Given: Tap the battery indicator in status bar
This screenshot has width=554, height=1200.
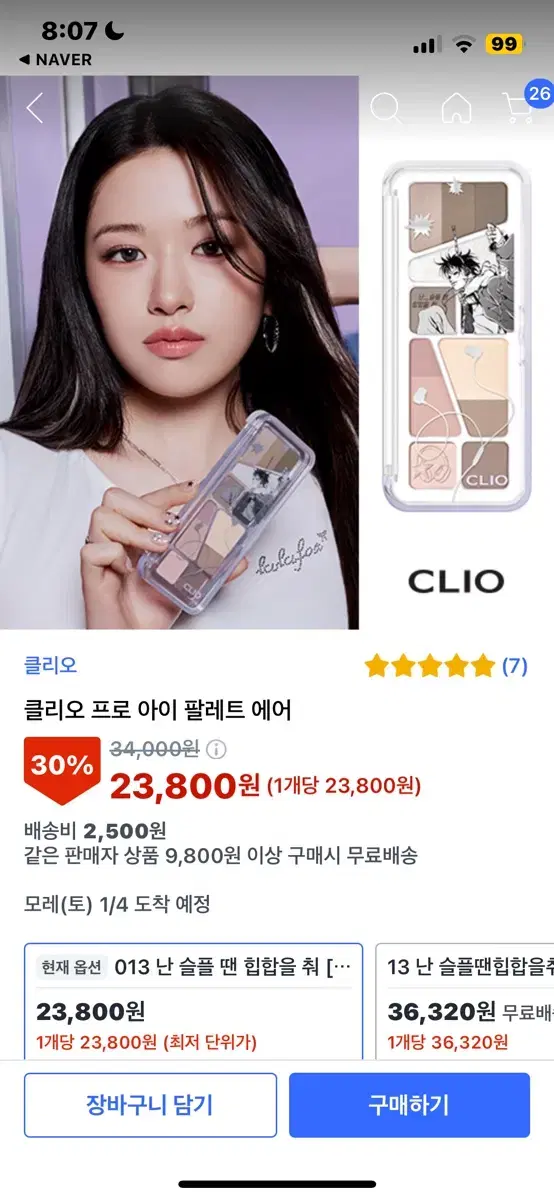Looking at the screenshot, I should coord(504,44).
